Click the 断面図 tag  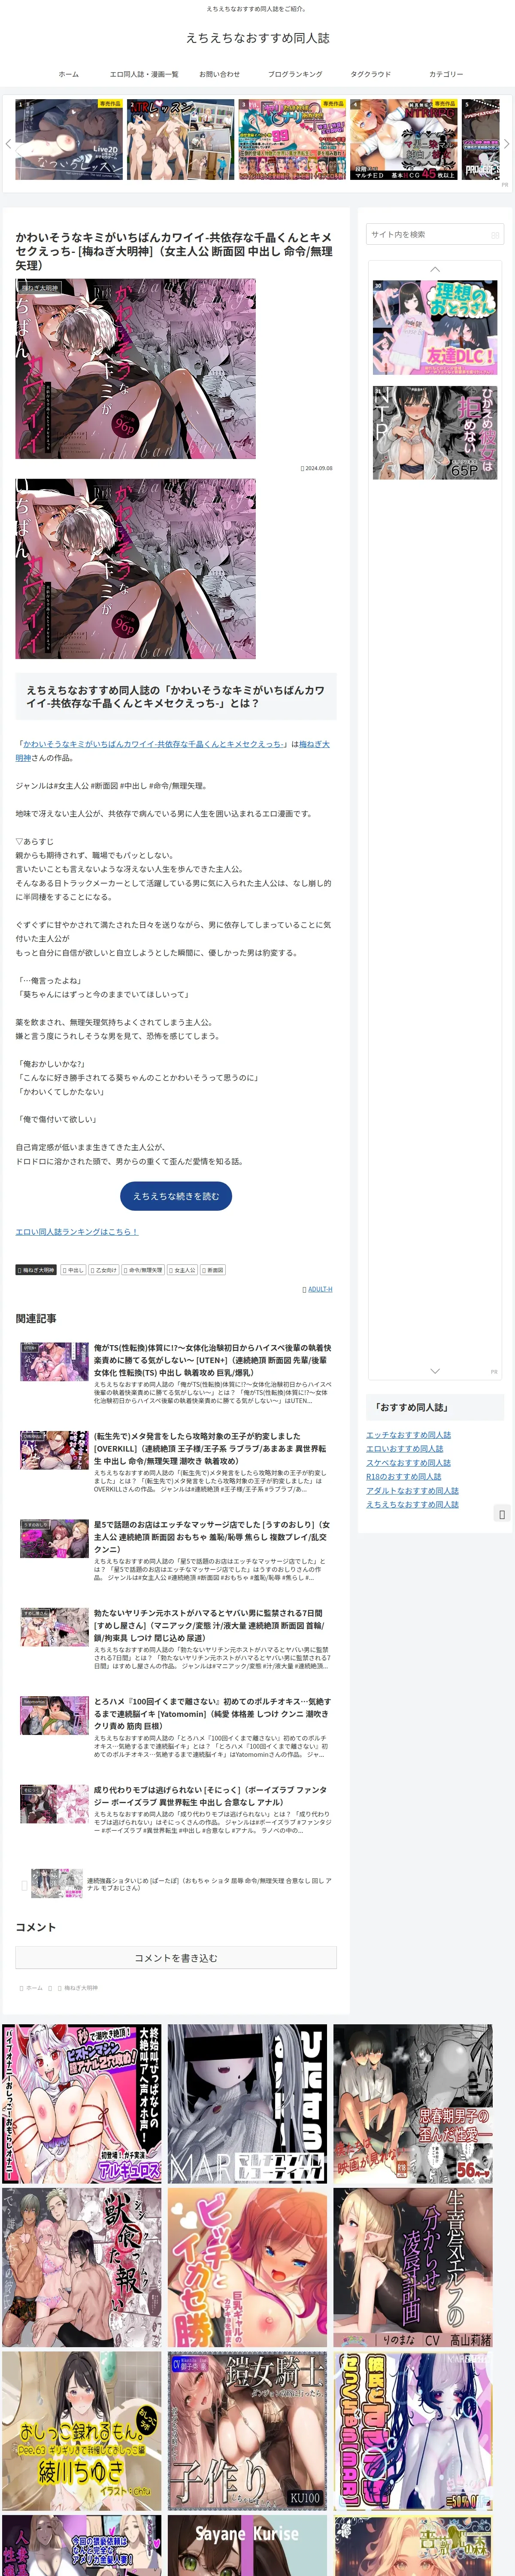213,1270
